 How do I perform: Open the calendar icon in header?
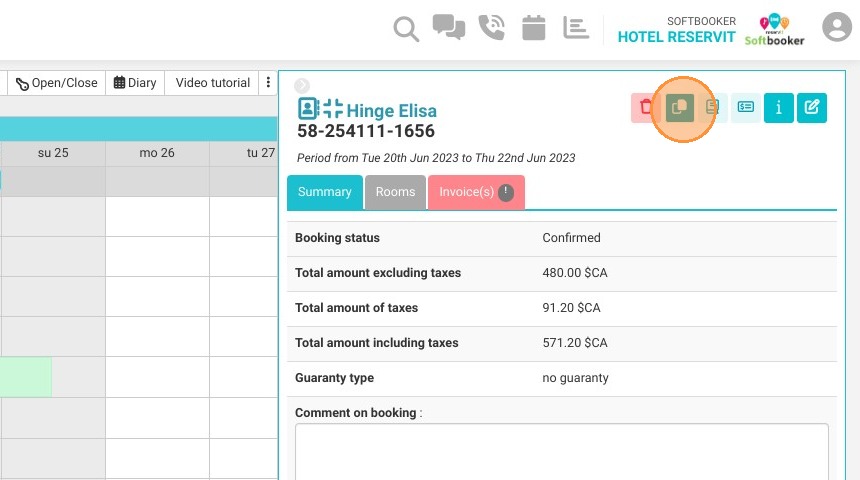(534, 27)
